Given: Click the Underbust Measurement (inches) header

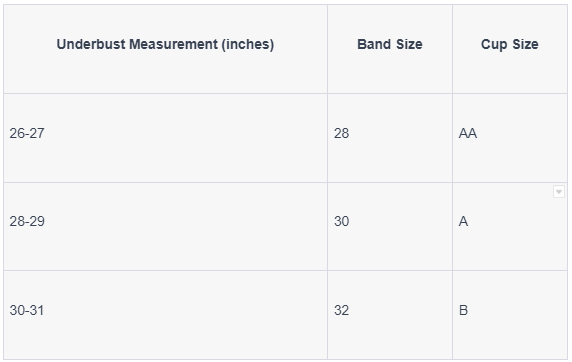Looking at the screenshot, I should (x=165, y=49).
